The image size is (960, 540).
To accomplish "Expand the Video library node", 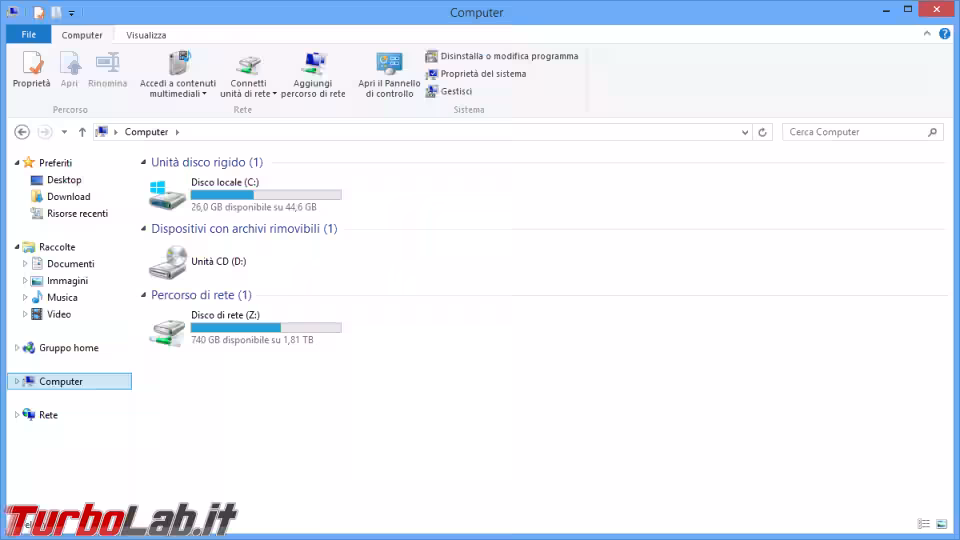I will tap(25, 314).
